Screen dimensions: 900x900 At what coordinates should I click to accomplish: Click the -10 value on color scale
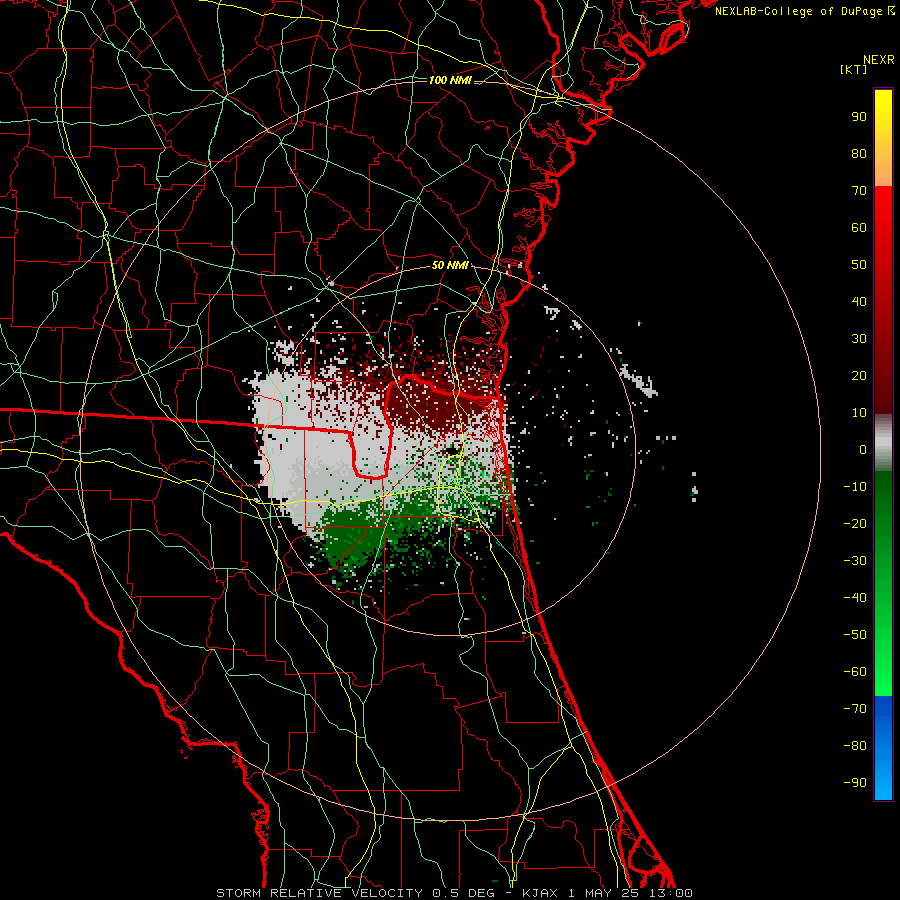(x=855, y=487)
